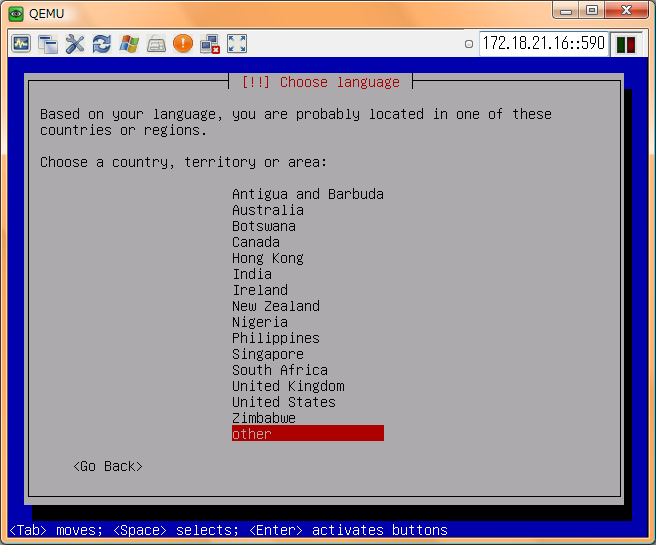
Task: Refresh the screen with blue arrows icon
Action: point(102,43)
